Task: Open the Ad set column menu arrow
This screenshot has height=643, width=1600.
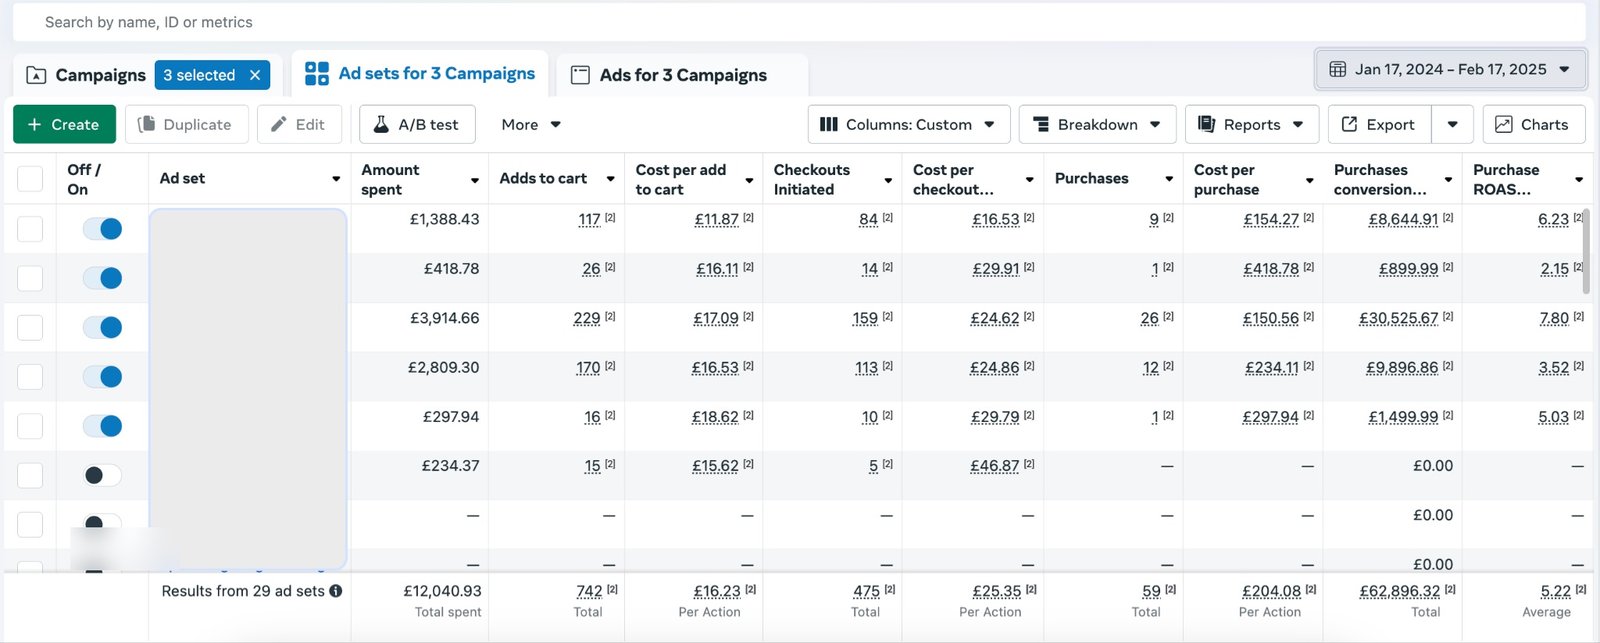Action: [x=336, y=179]
